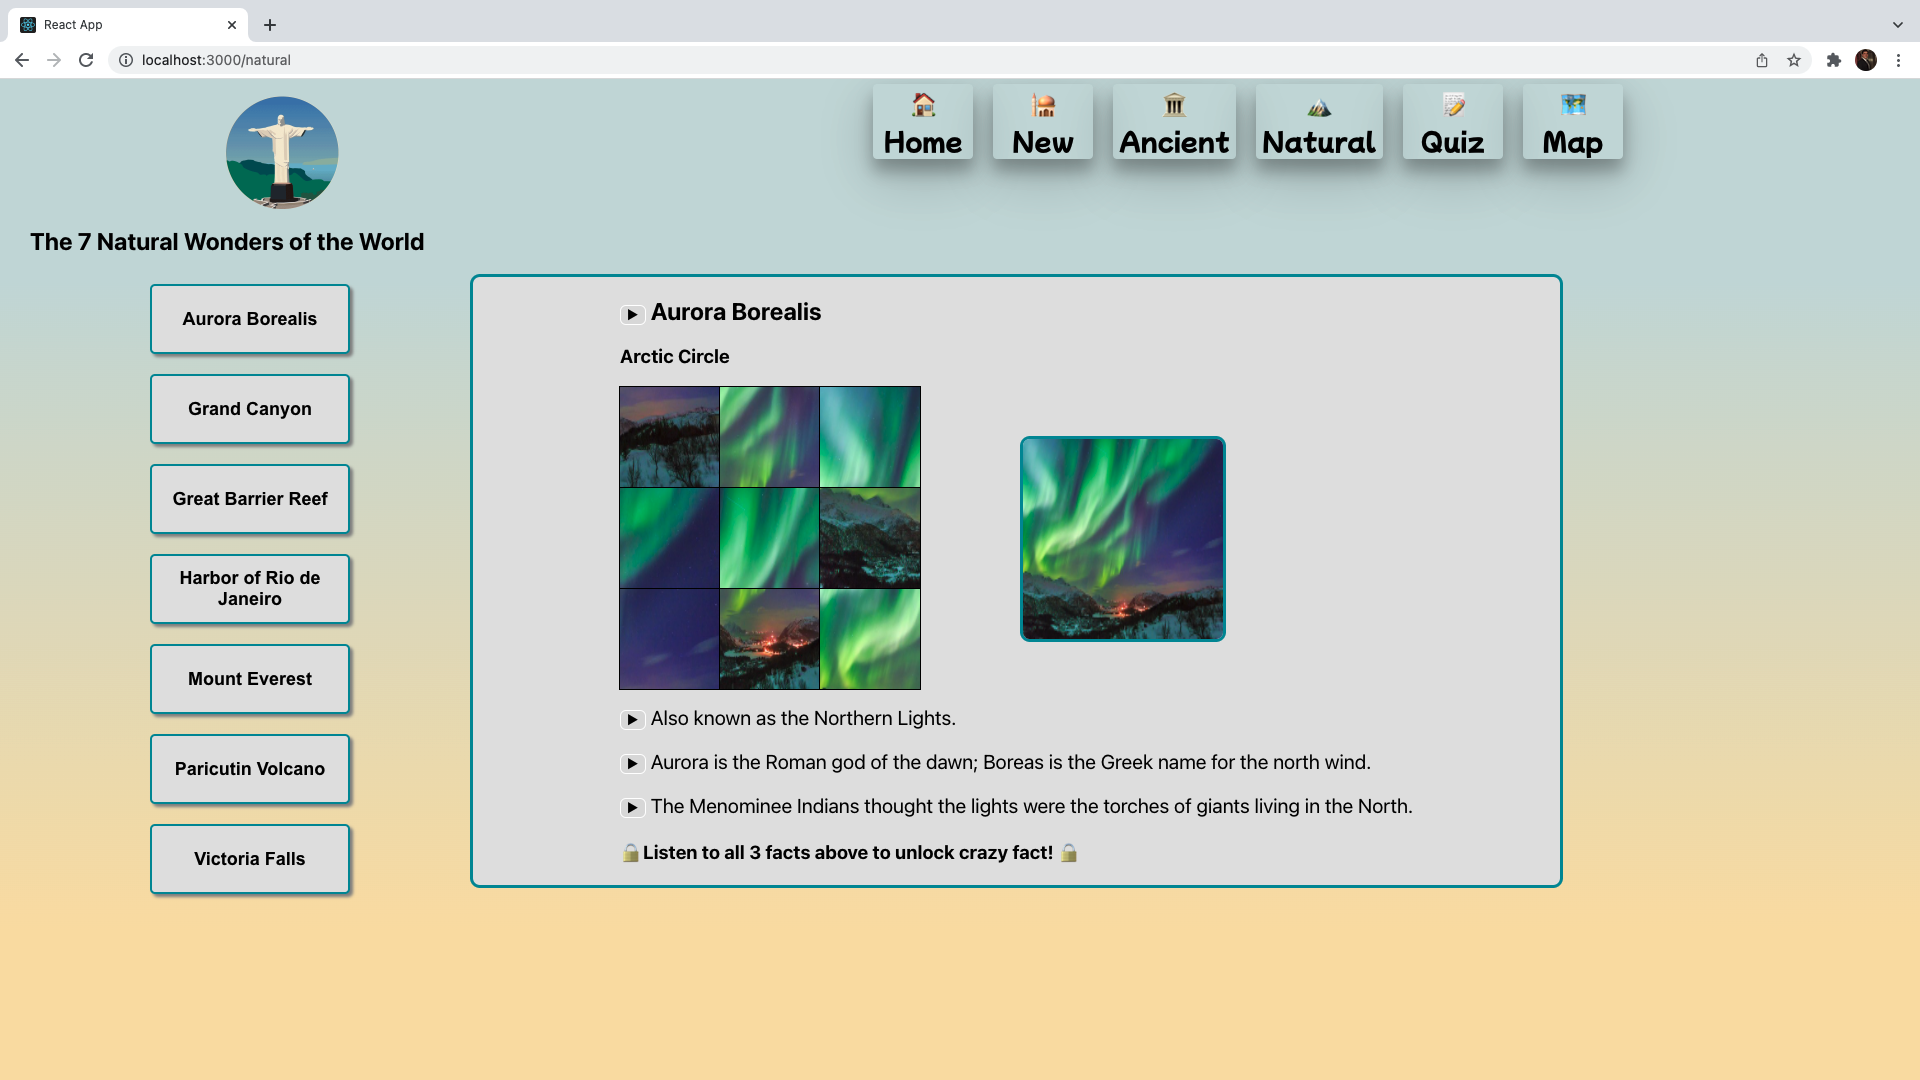Click the browser forward arrow
The height and width of the screenshot is (1080, 1920).
click(x=54, y=60)
